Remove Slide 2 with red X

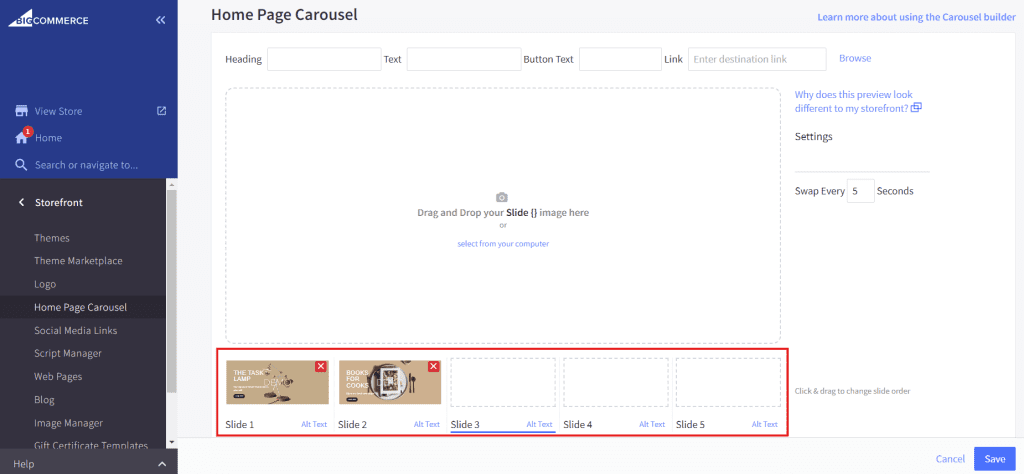pos(433,366)
